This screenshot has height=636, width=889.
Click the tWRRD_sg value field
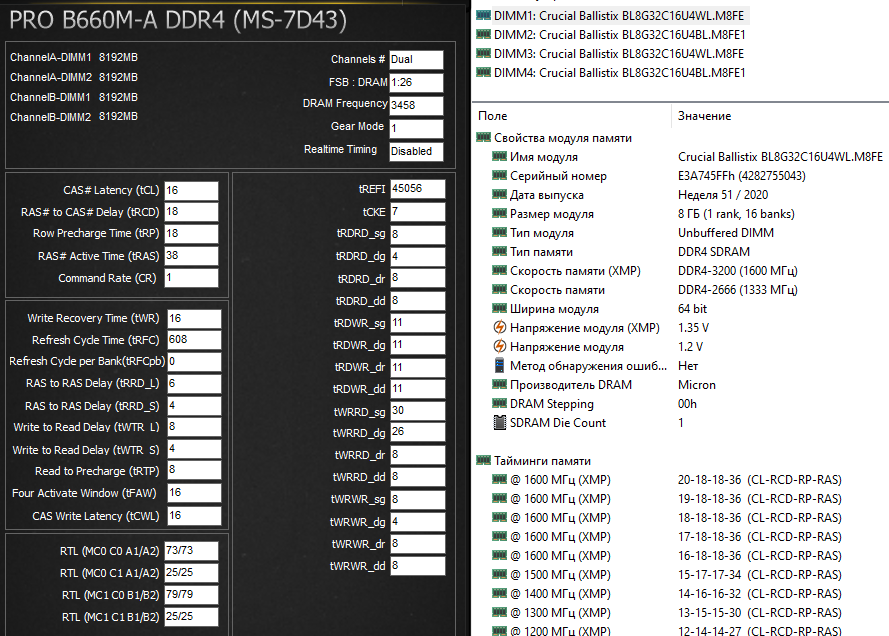coord(418,411)
